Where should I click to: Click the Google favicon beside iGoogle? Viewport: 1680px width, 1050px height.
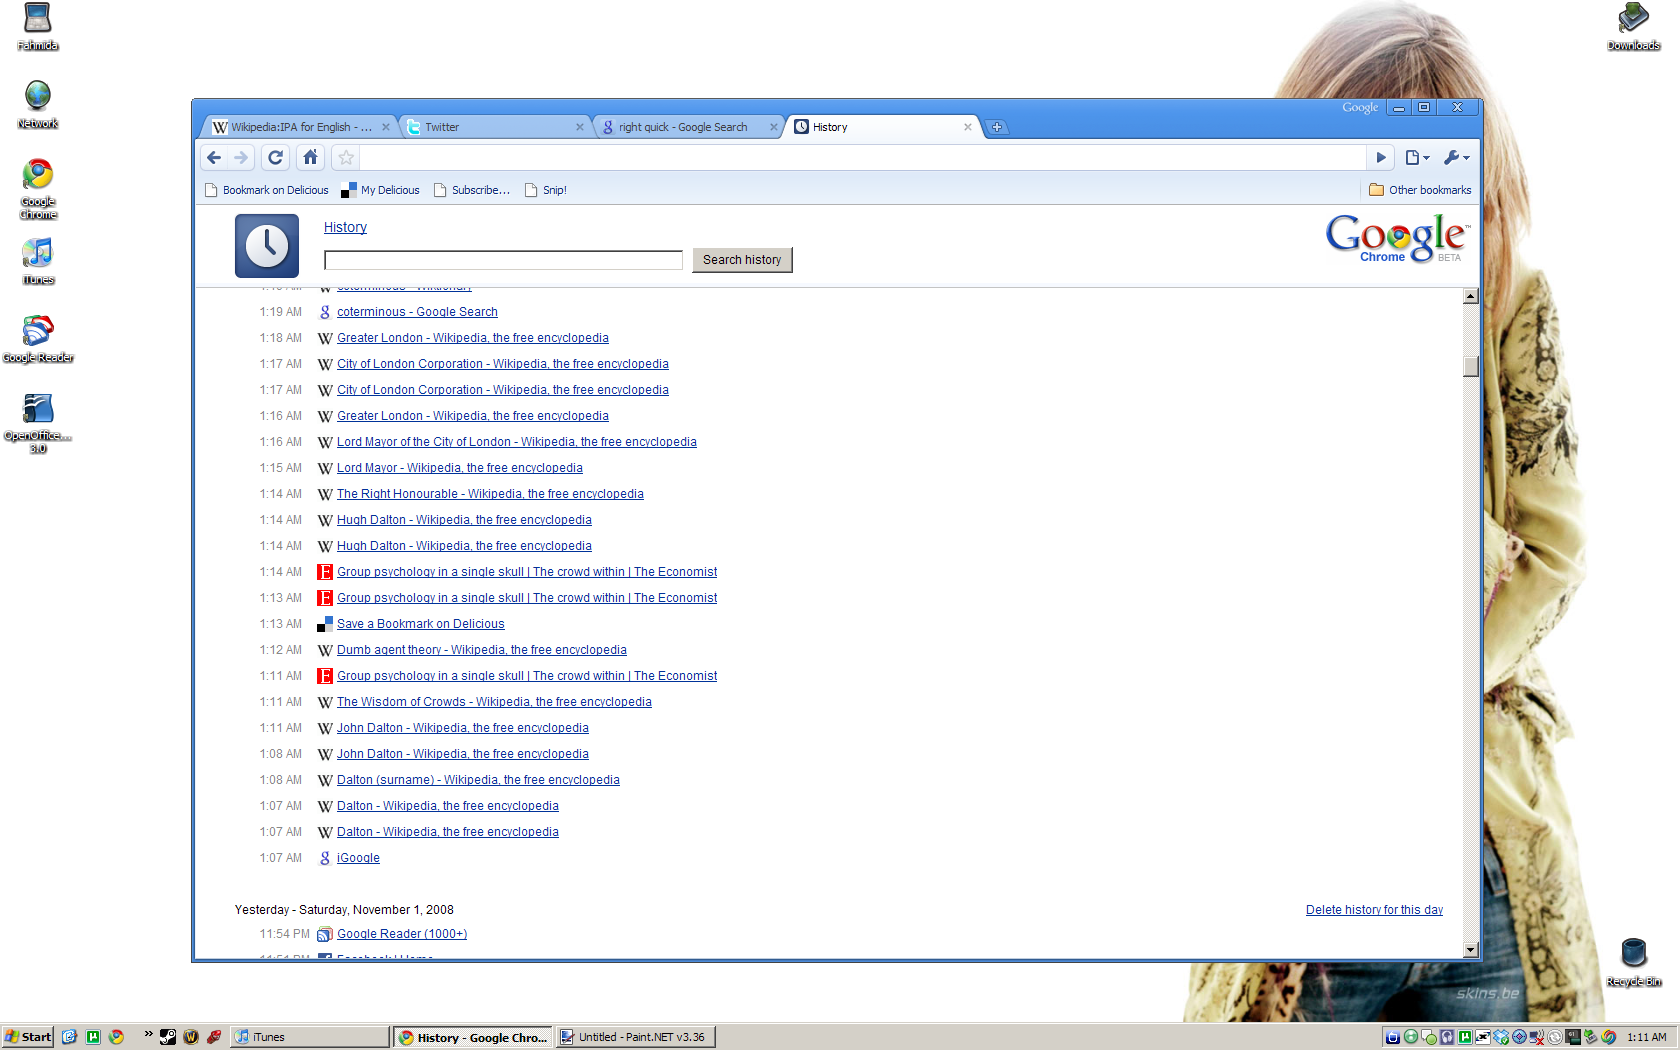pos(325,858)
